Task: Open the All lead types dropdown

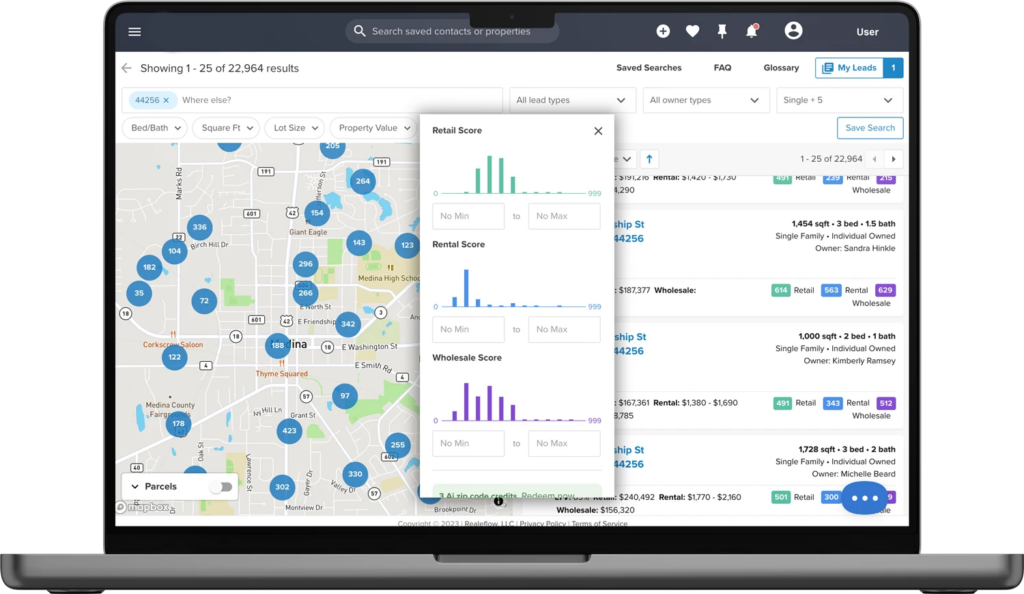Action: [x=571, y=100]
